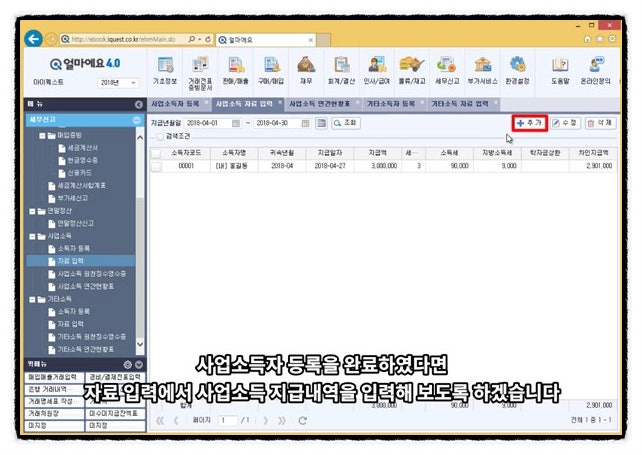The width and height of the screenshot is (642, 455).
Task: Sort by the 지급일자 column header
Action: click(330, 153)
